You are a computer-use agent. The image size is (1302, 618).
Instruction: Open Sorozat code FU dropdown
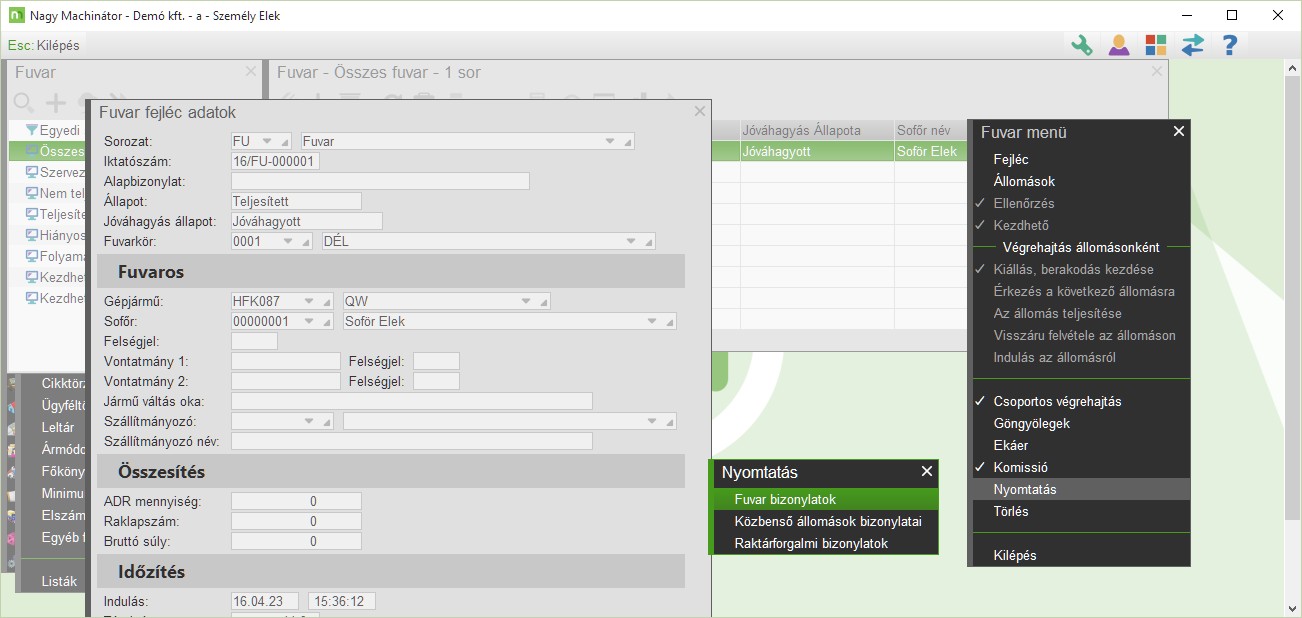pos(267,141)
